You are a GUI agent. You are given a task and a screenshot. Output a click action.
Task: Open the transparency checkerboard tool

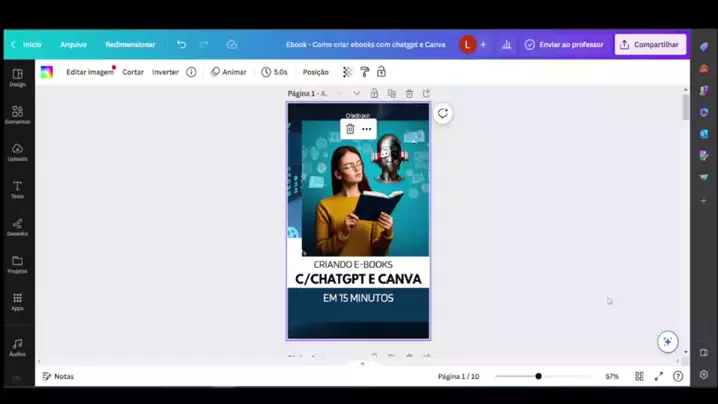click(347, 72)
